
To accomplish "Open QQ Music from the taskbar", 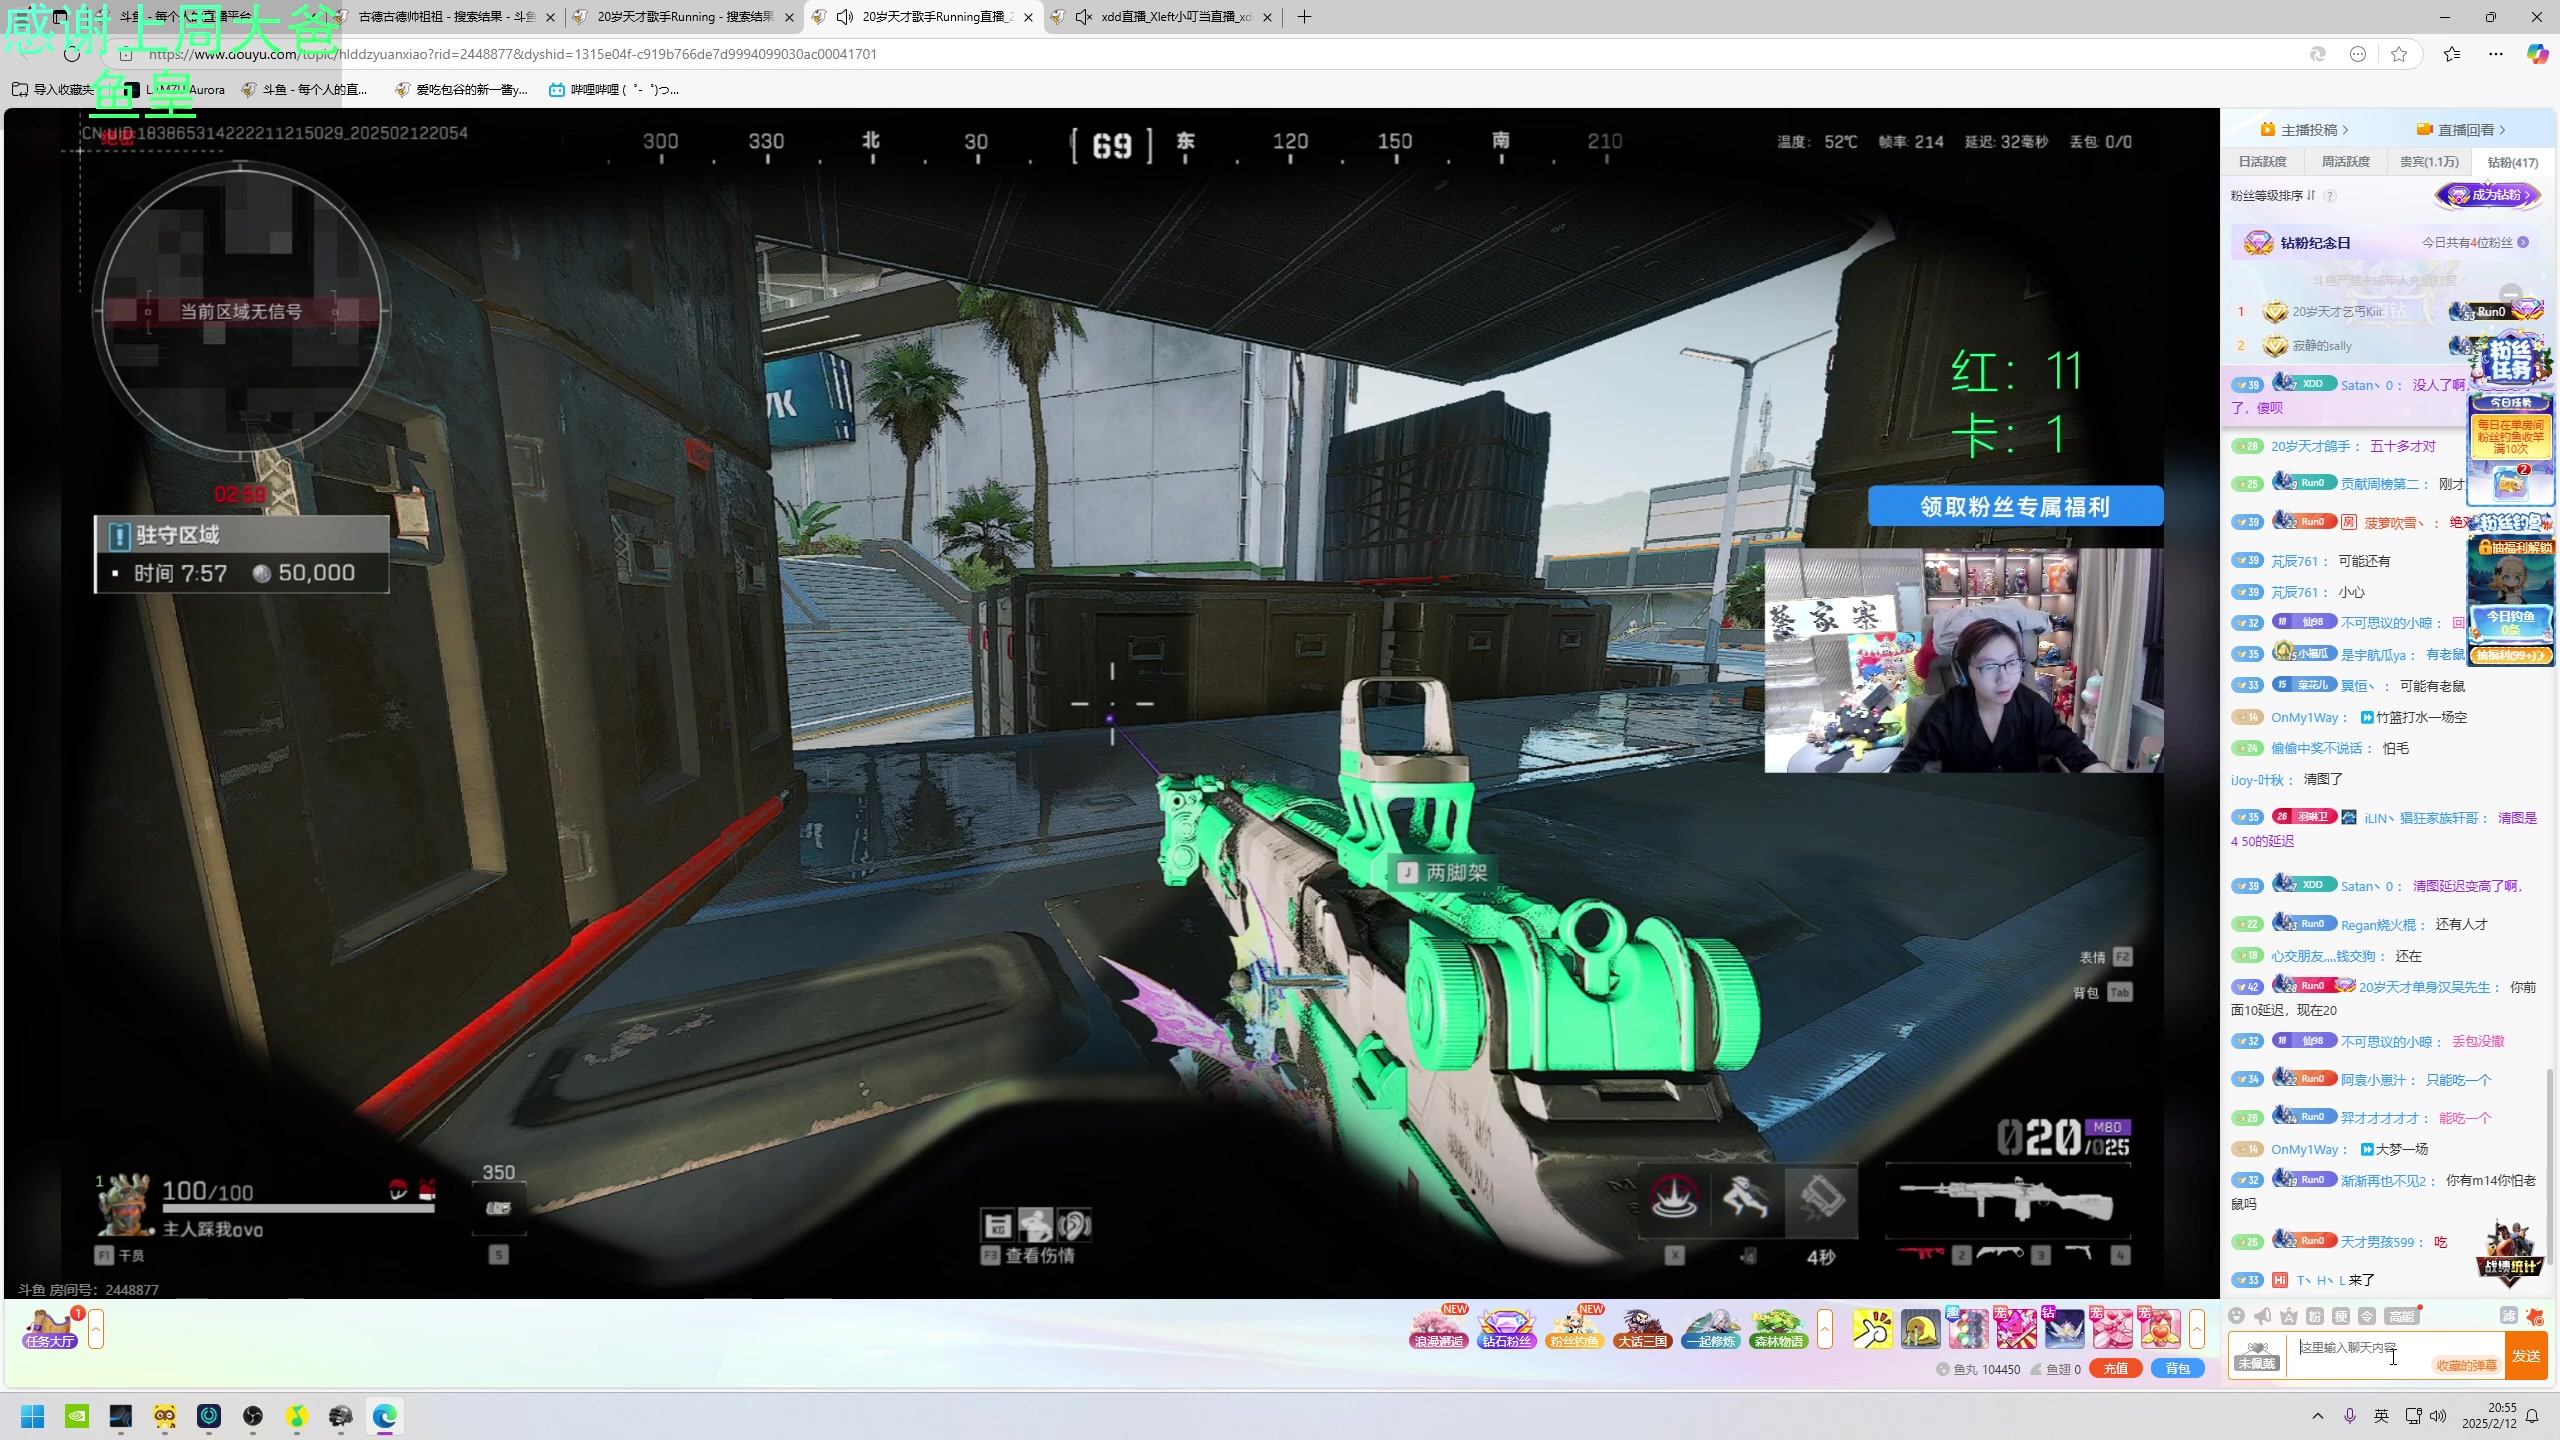I will [297, 1416].
